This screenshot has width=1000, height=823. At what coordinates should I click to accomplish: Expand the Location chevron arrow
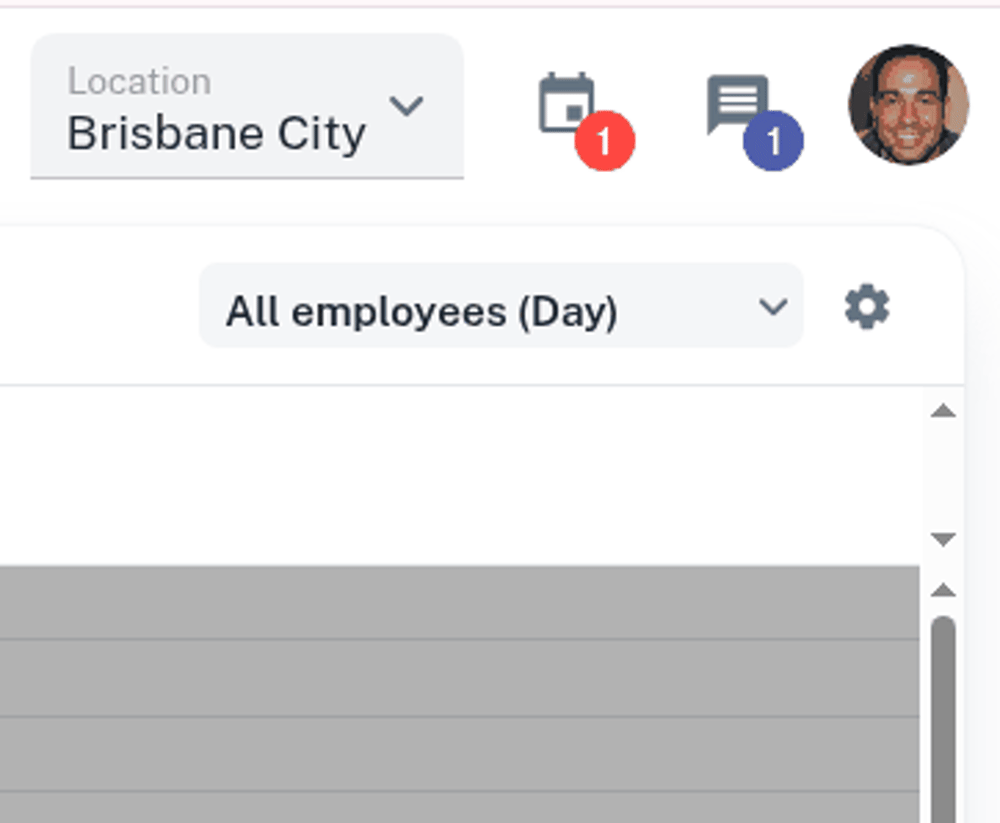coord(406,105)
